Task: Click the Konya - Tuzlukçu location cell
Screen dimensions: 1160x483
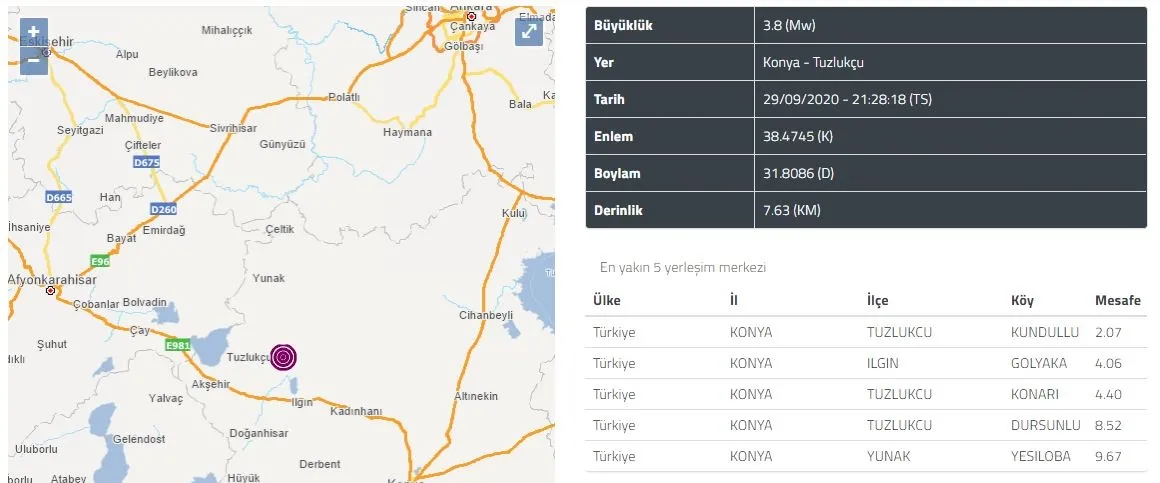Action: pos(813,62)
